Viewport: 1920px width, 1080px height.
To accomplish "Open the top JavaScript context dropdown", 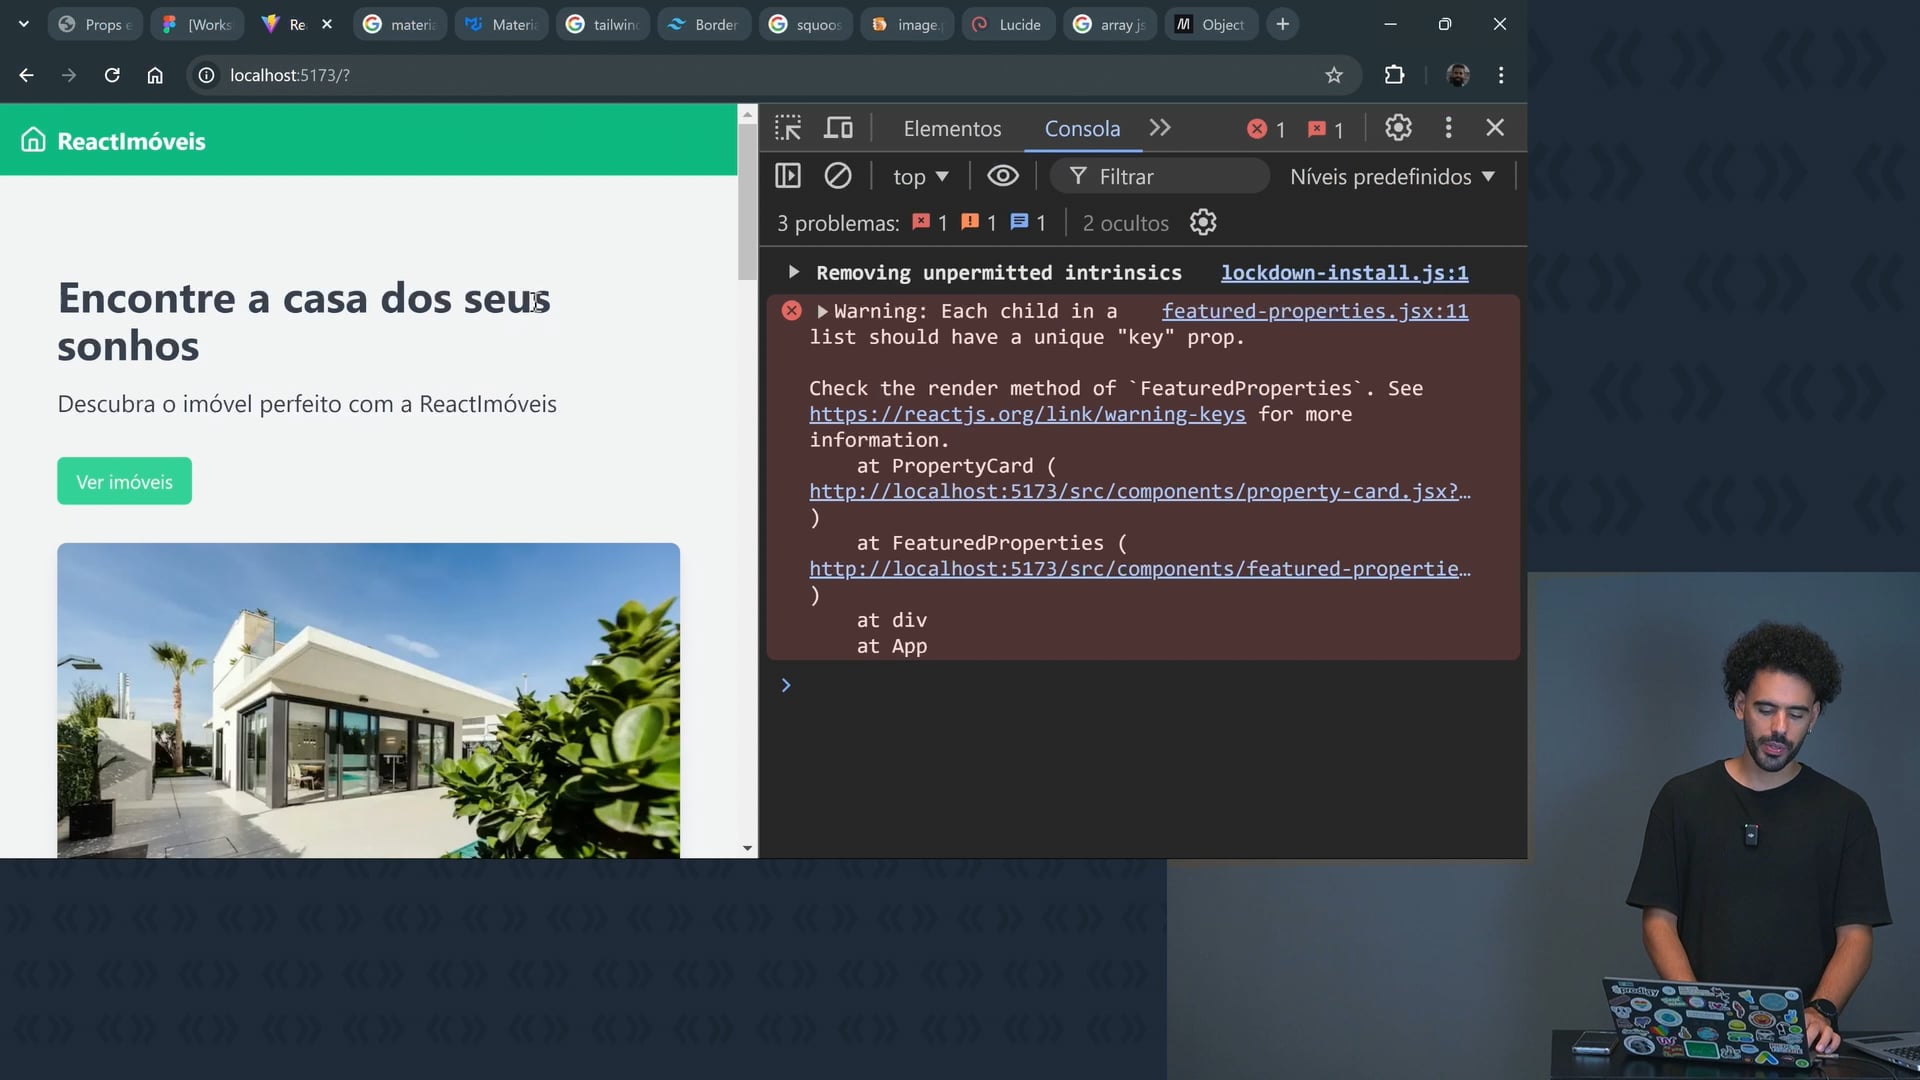I will tap(920, 177).
